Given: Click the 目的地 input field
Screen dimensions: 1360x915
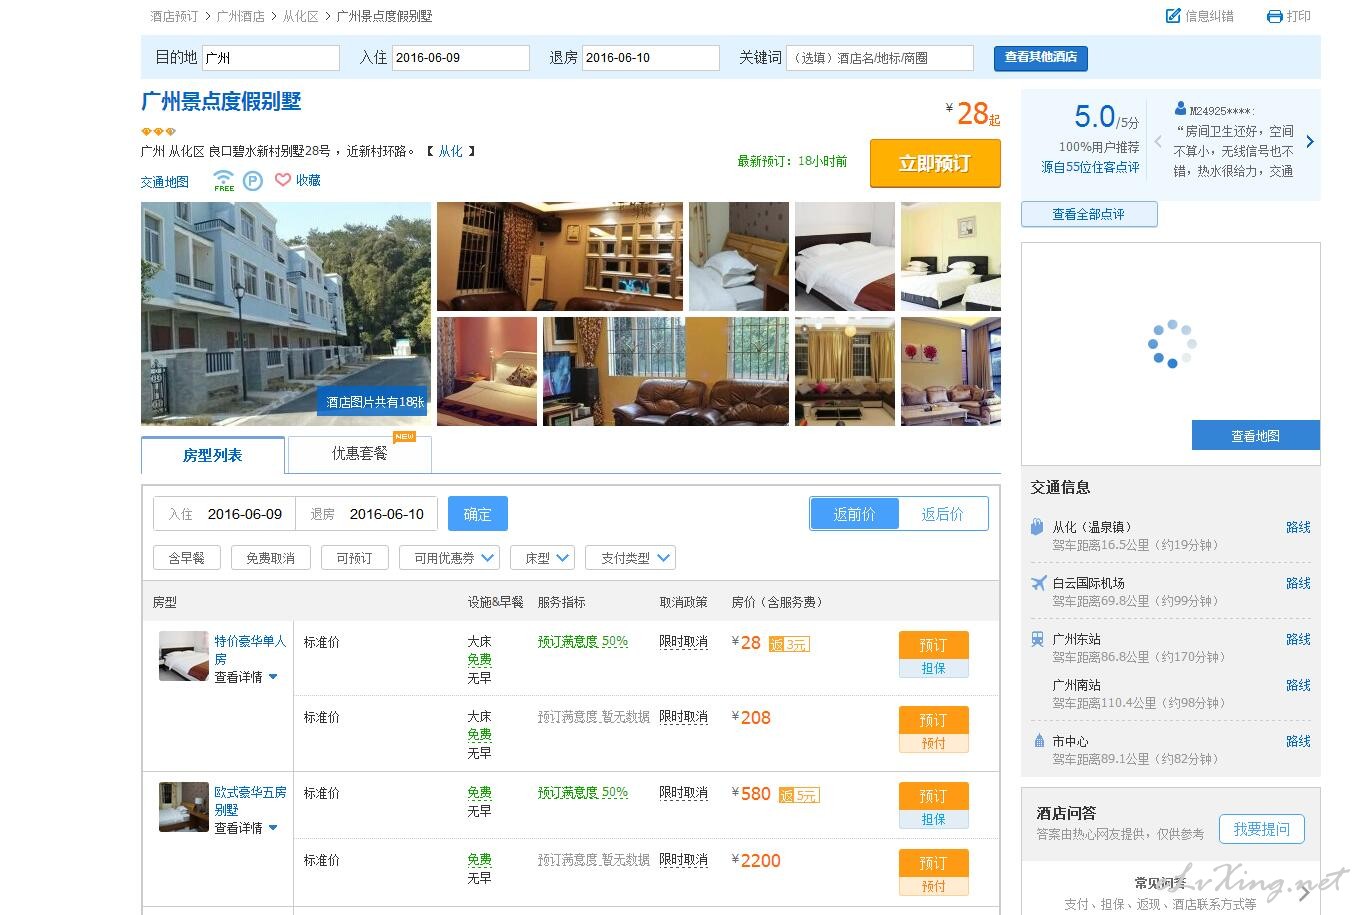Looking at the screenshot, I should pyautogui.click(x=271, y=58).
